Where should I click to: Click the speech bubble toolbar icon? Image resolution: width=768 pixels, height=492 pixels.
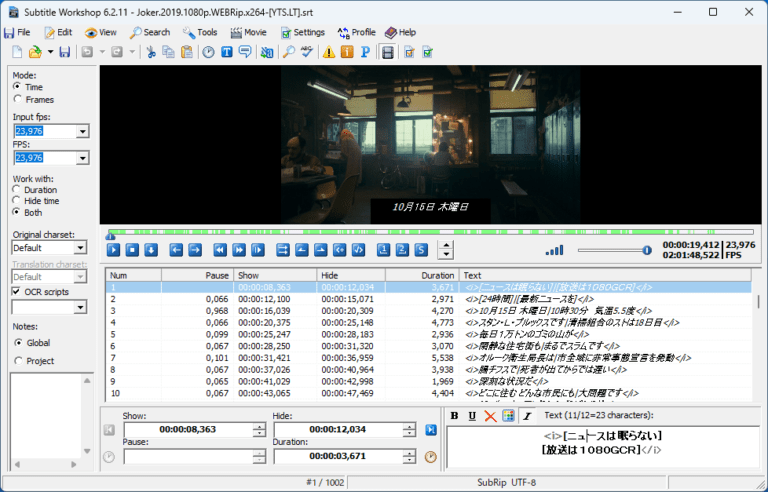pyautogui.click(x=245, y=52)
